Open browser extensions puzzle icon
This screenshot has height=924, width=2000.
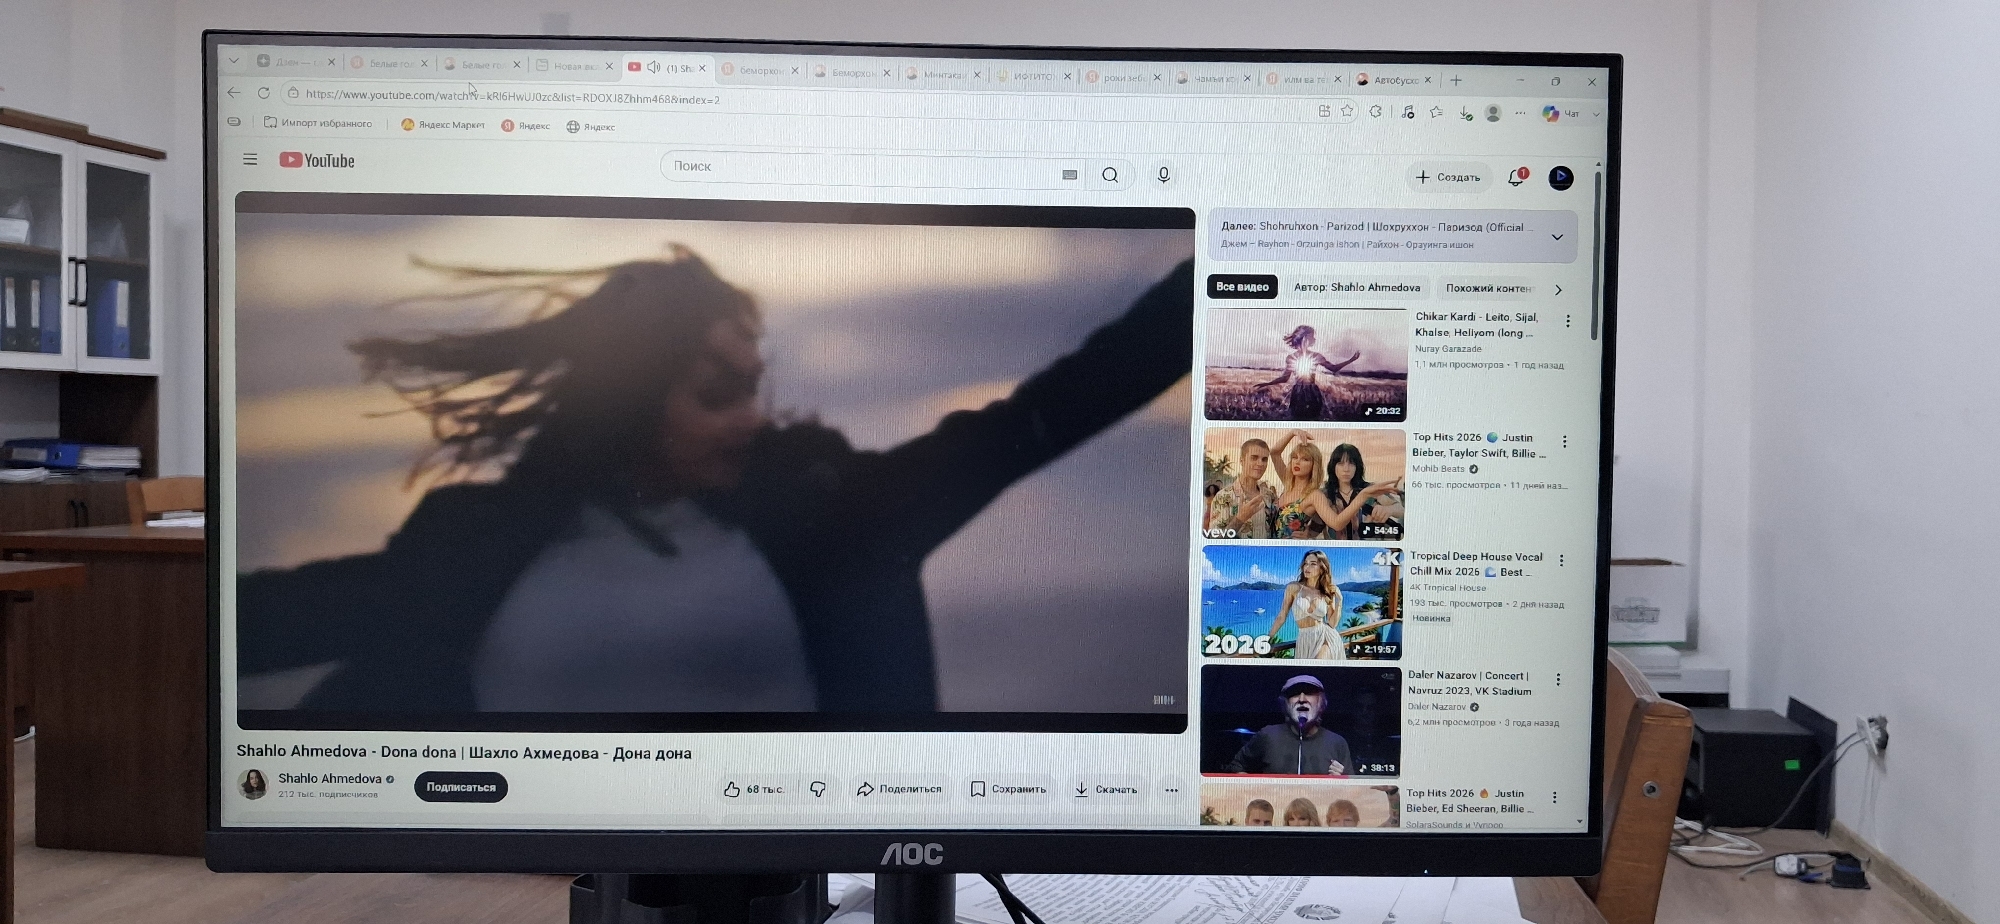pyautogui.click(x=1376, y=112)
